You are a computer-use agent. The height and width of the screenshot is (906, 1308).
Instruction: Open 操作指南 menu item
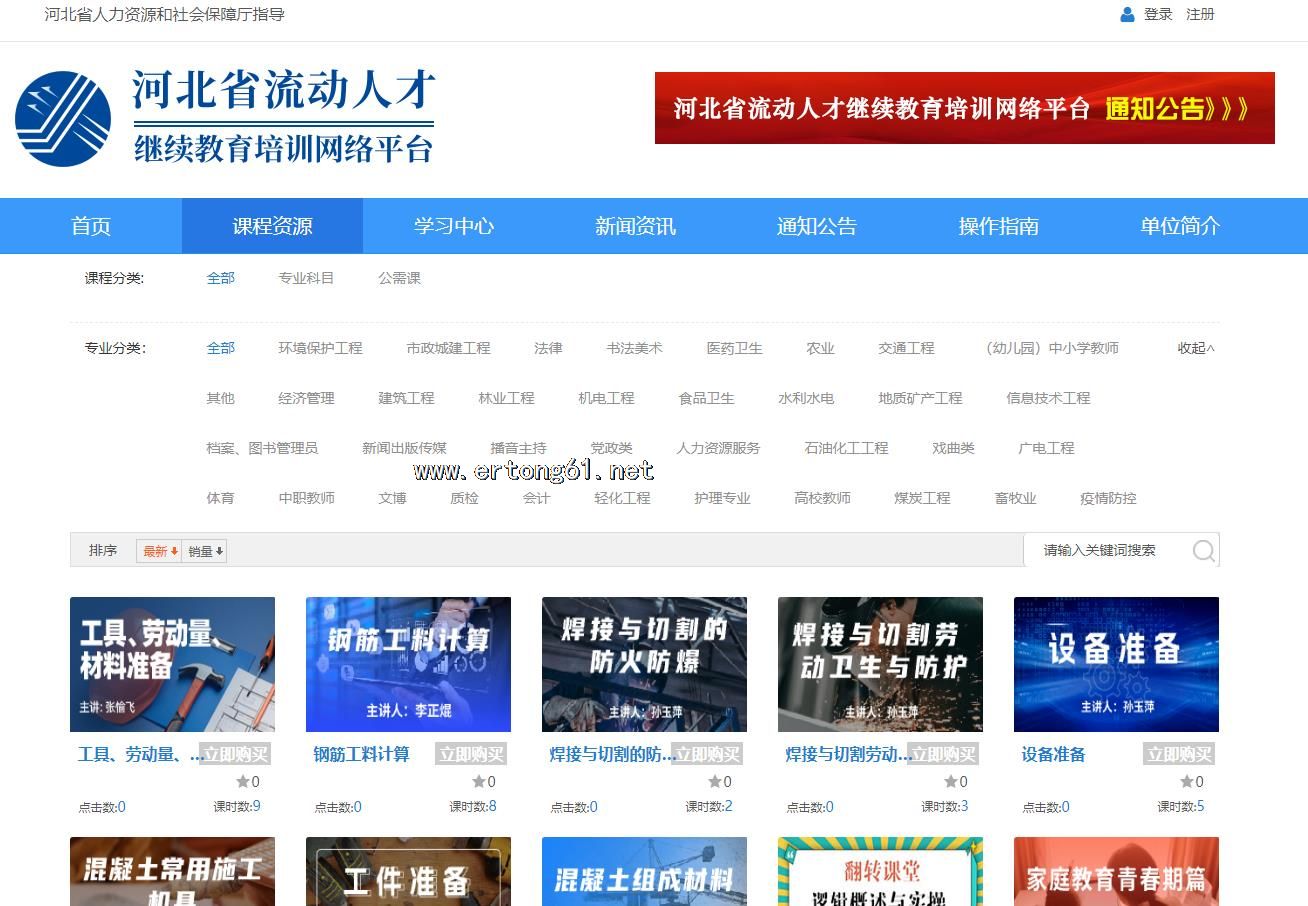pyautogui.click(x=998, y=226)
